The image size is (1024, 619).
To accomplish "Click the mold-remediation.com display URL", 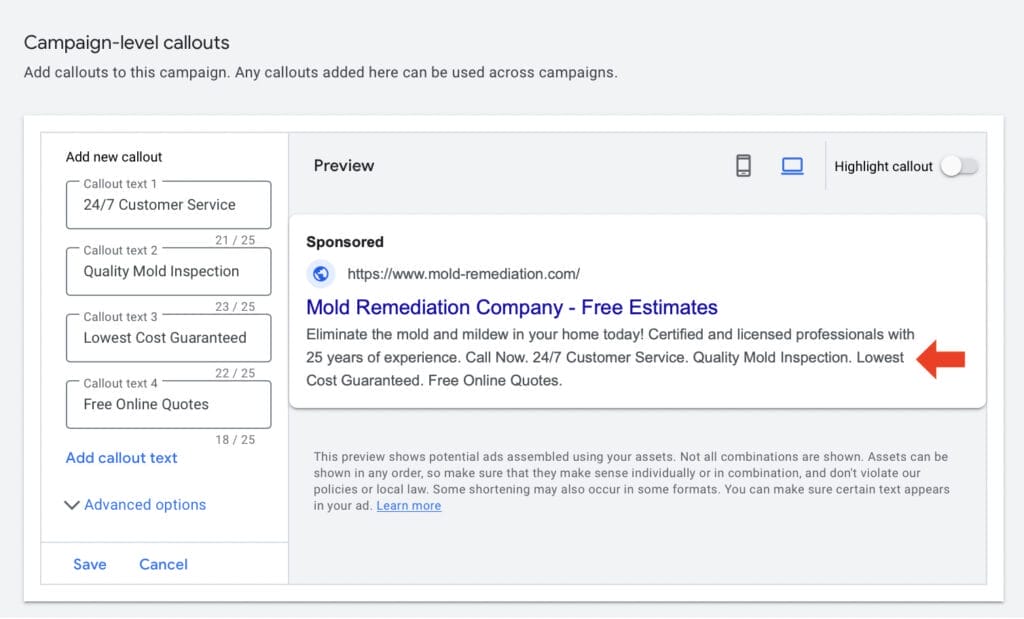I will coord(463,274).
